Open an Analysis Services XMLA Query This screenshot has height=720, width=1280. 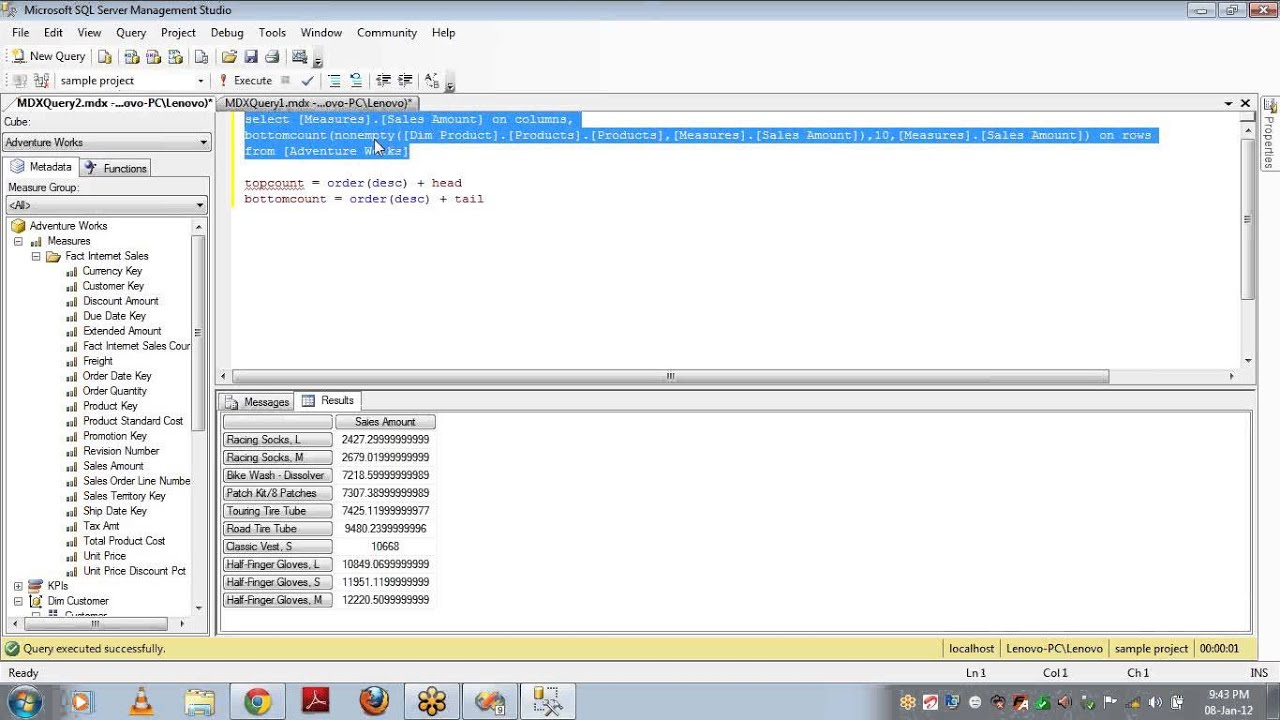click(x=177, y=57)
